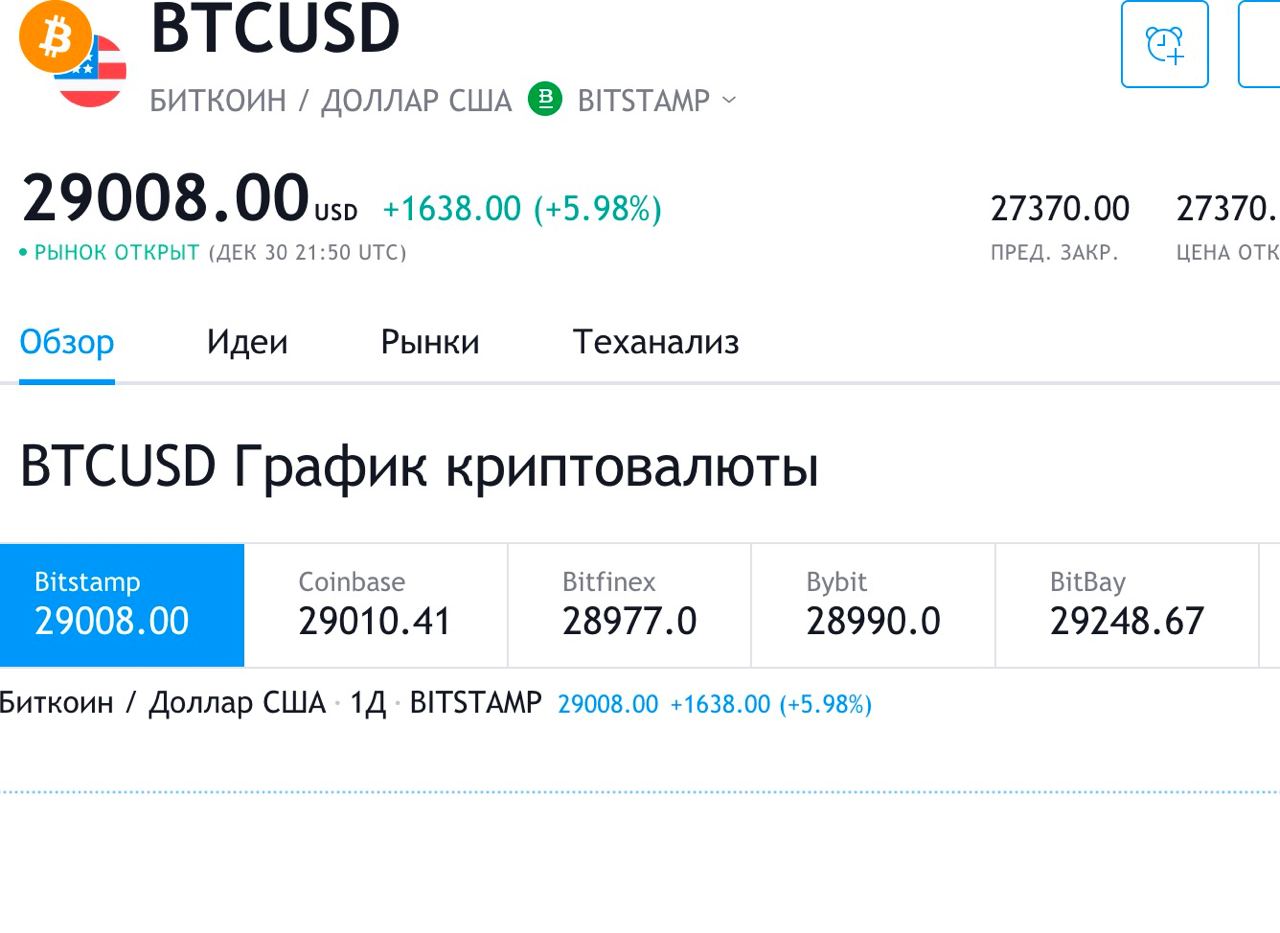Image resolution: width=1280 pixels, height=933 pixels.
Task: Click the BTCUSD График криптовалюты heading
Action: (419, 467)
